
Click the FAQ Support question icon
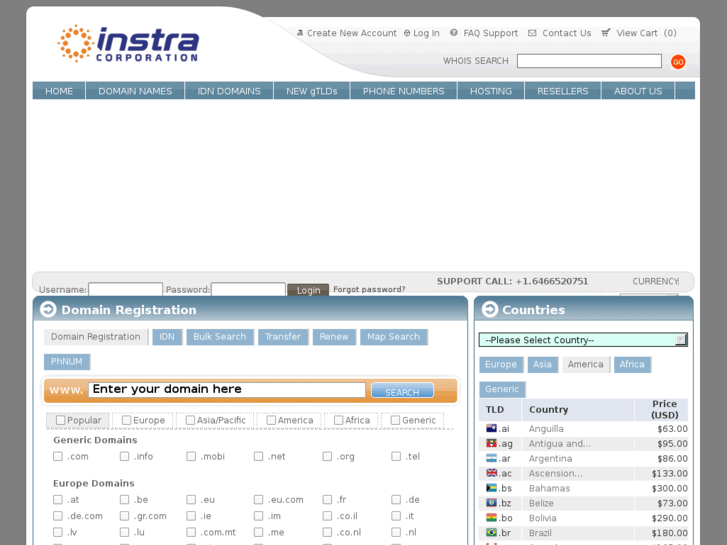click(x=454, y=33)
